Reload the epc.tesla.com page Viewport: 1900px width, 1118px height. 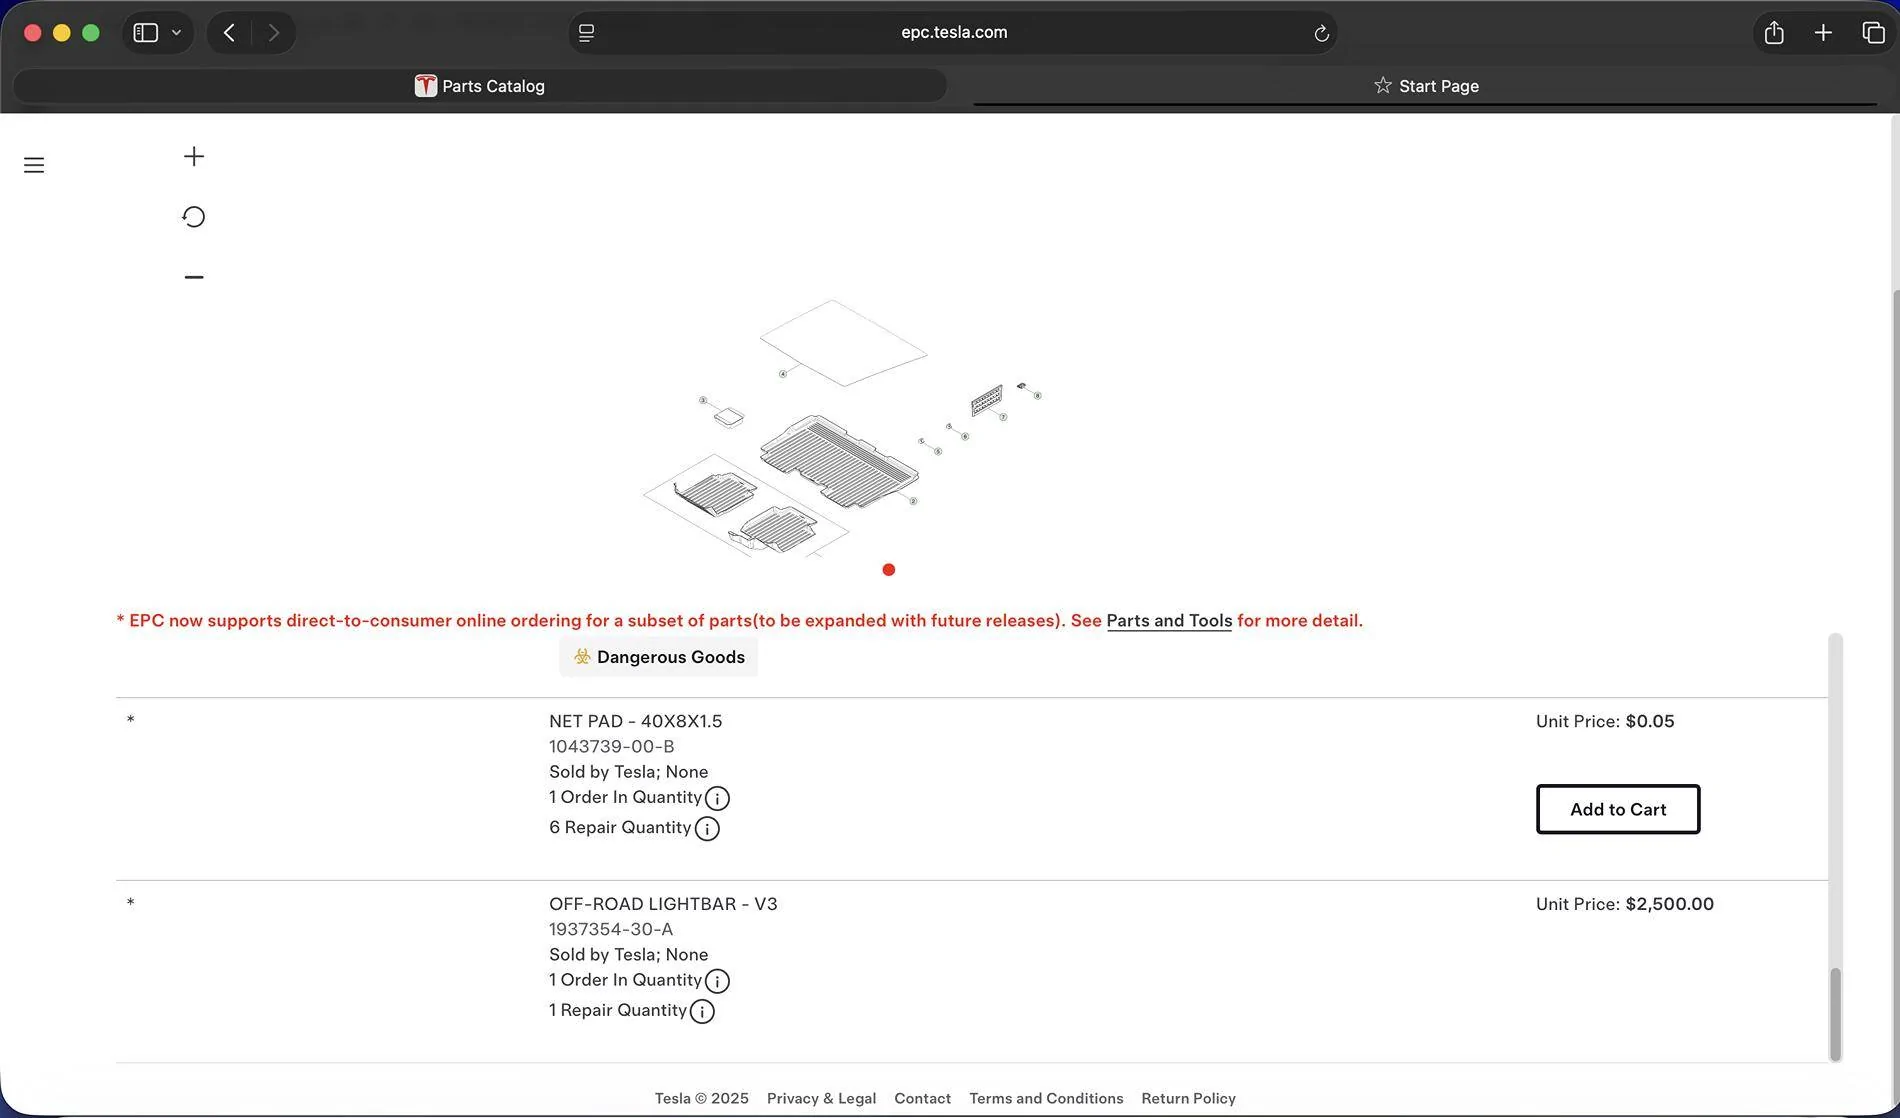[x=1321, y=33]
